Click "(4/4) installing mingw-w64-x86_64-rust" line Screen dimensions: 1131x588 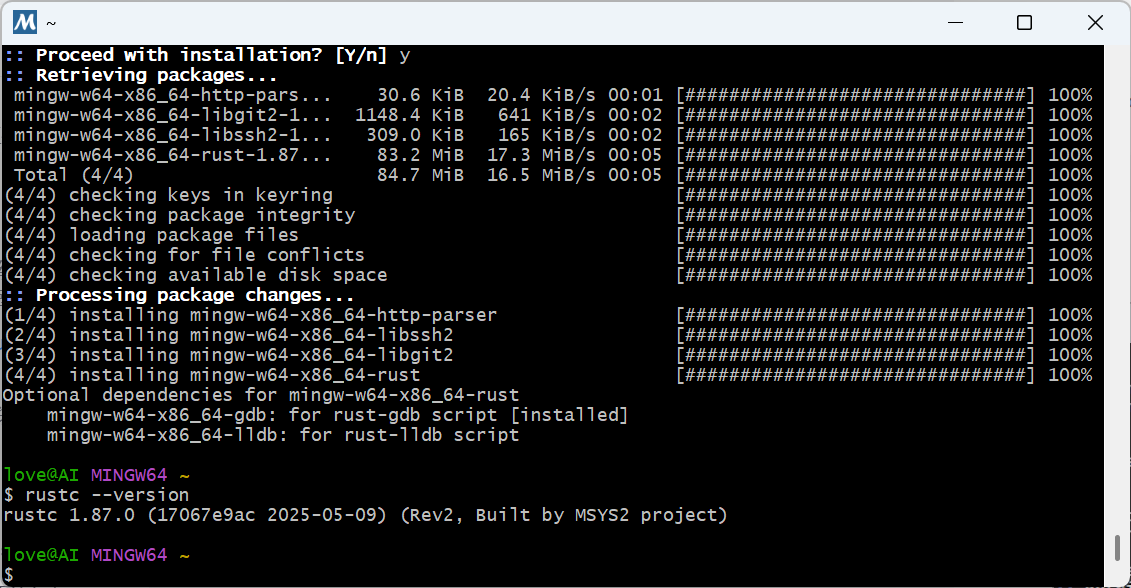(212, 375)
